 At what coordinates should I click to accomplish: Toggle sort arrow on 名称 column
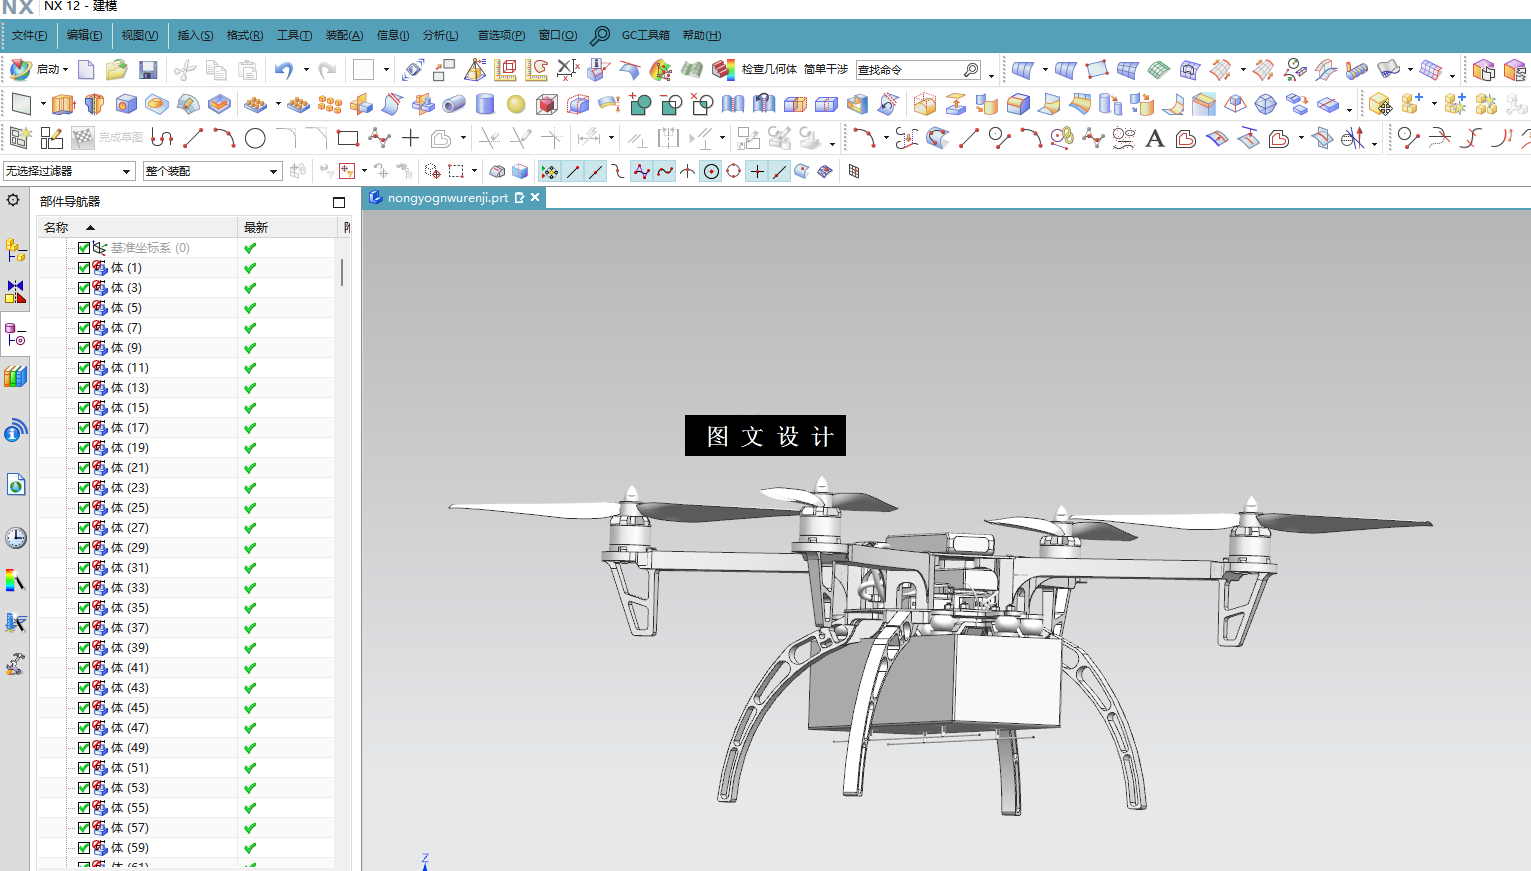[x=90, y=228]
